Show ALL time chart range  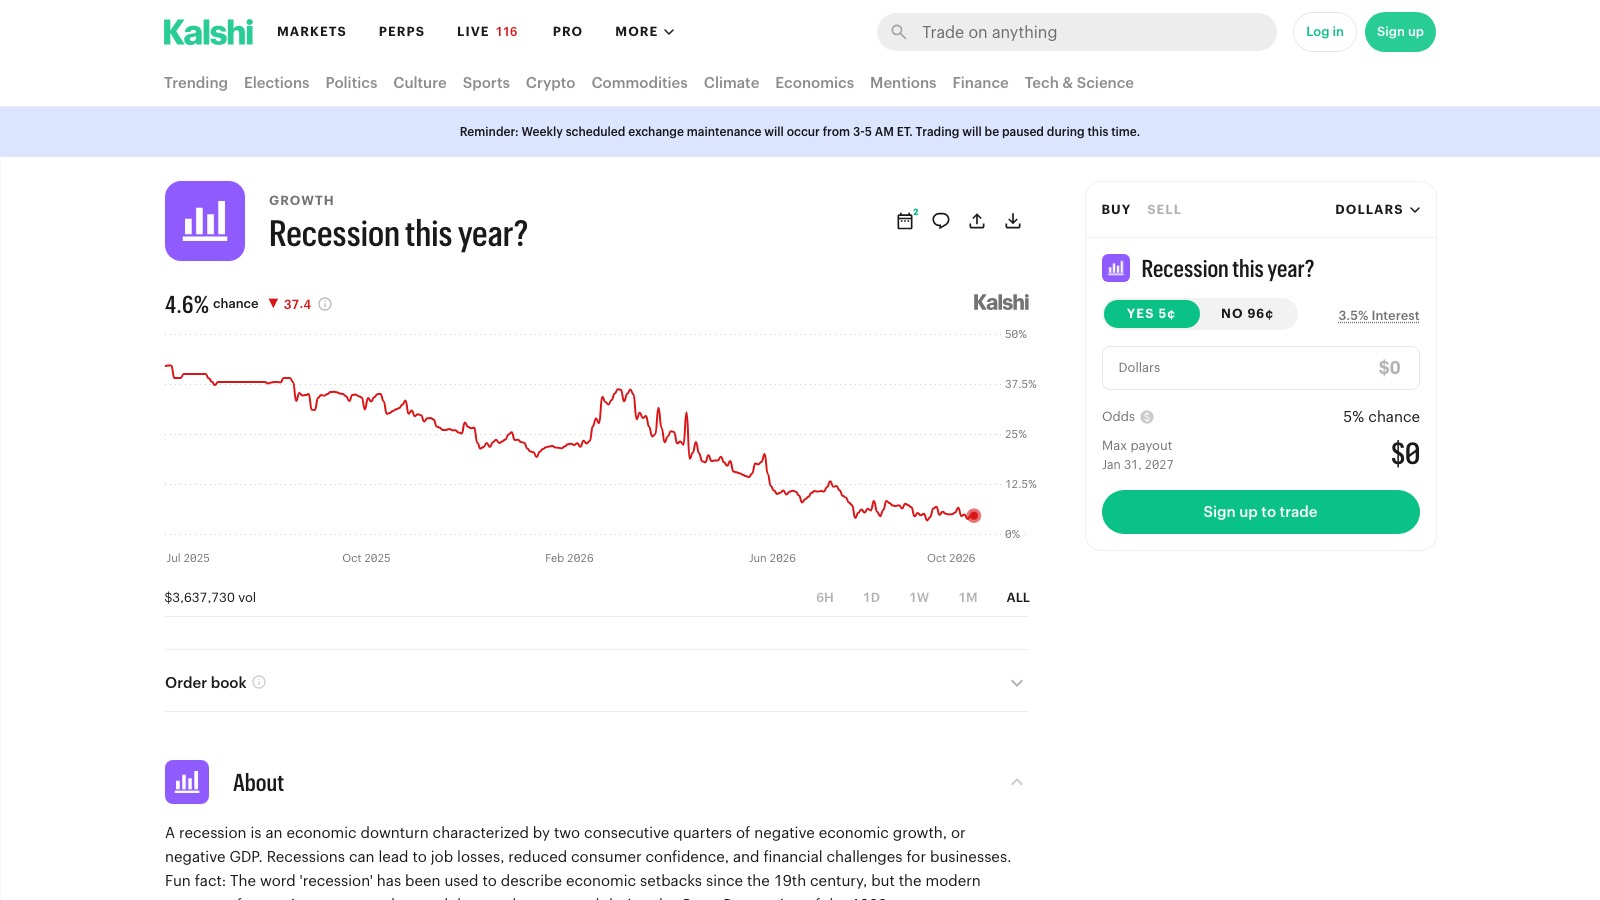1018,598
